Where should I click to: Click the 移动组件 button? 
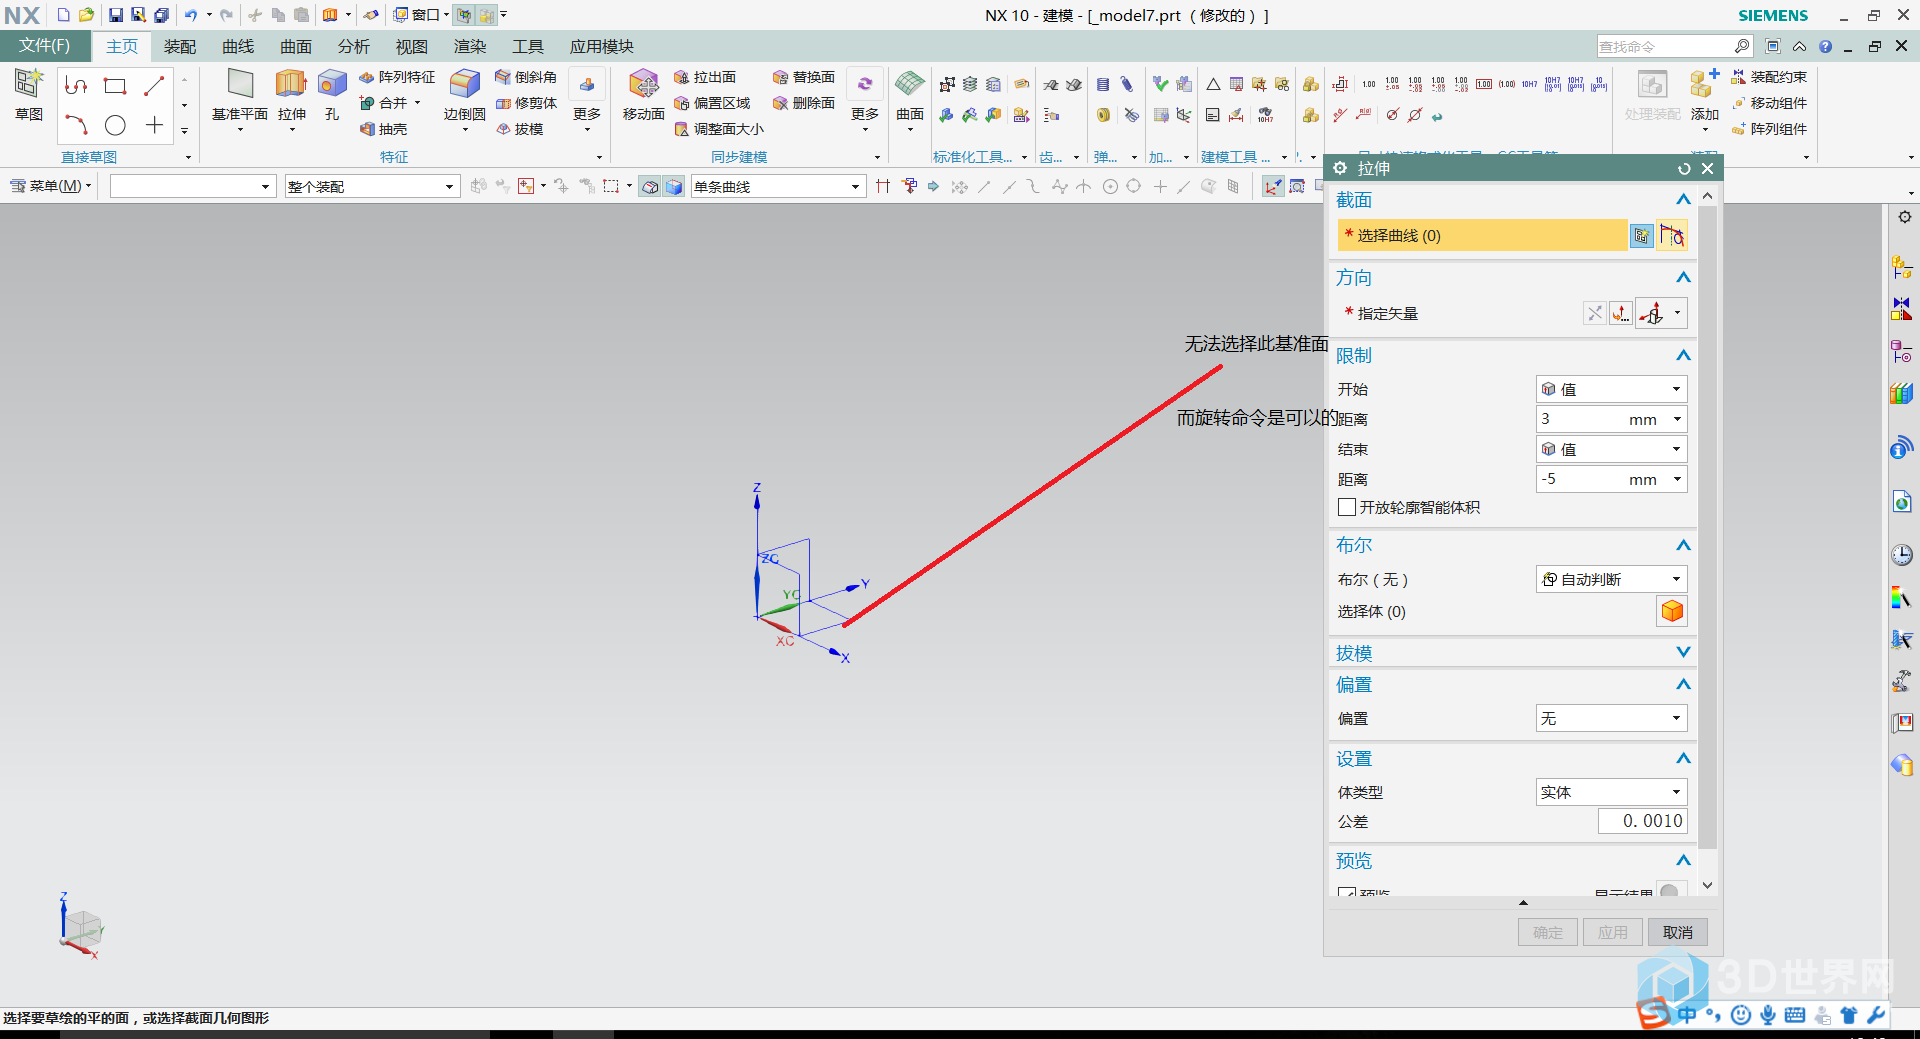tap(1769, 103)
